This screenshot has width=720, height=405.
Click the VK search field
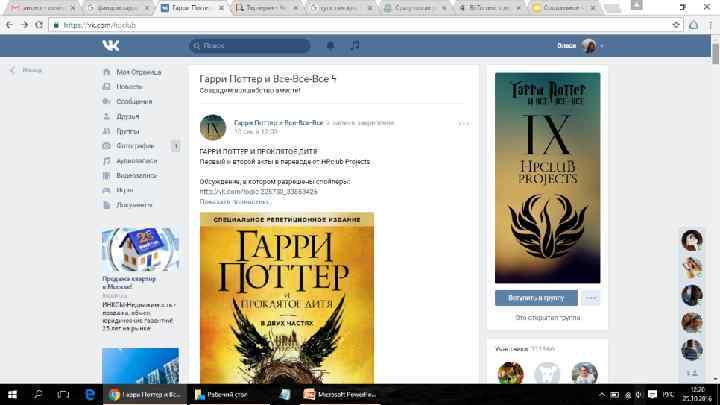coord(249,45)
